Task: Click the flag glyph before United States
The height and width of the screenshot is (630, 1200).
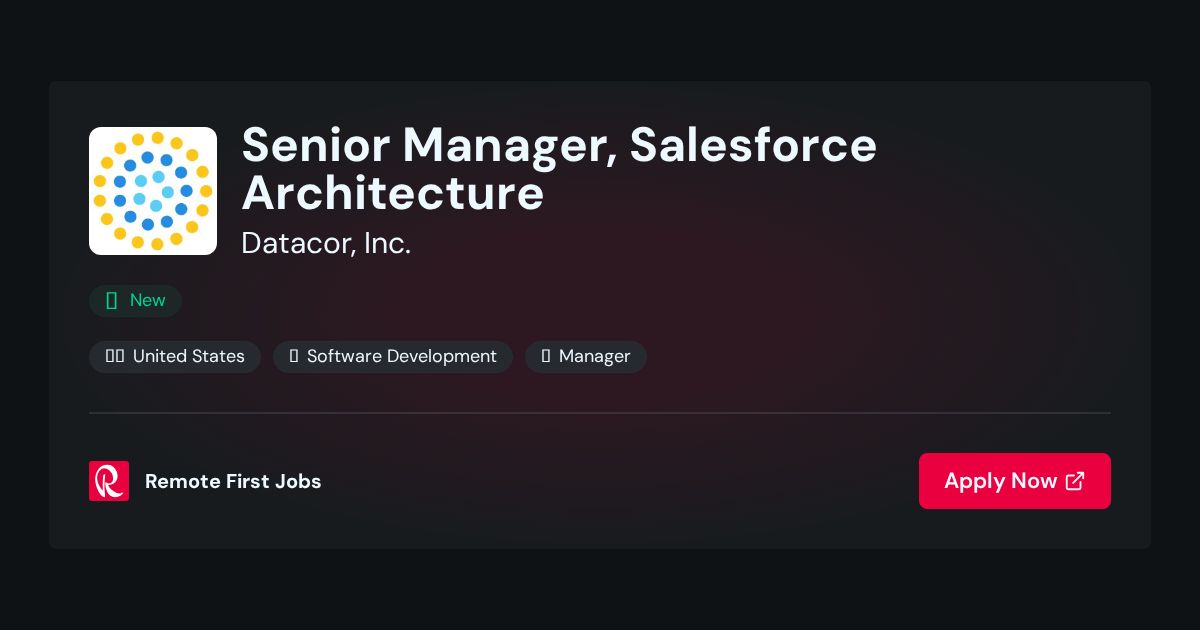Action: click(x=115, y=356)
